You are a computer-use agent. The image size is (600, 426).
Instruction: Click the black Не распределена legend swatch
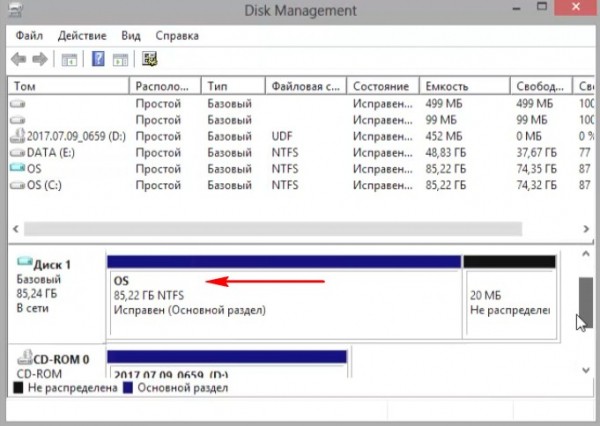click(x=18, y=388)
